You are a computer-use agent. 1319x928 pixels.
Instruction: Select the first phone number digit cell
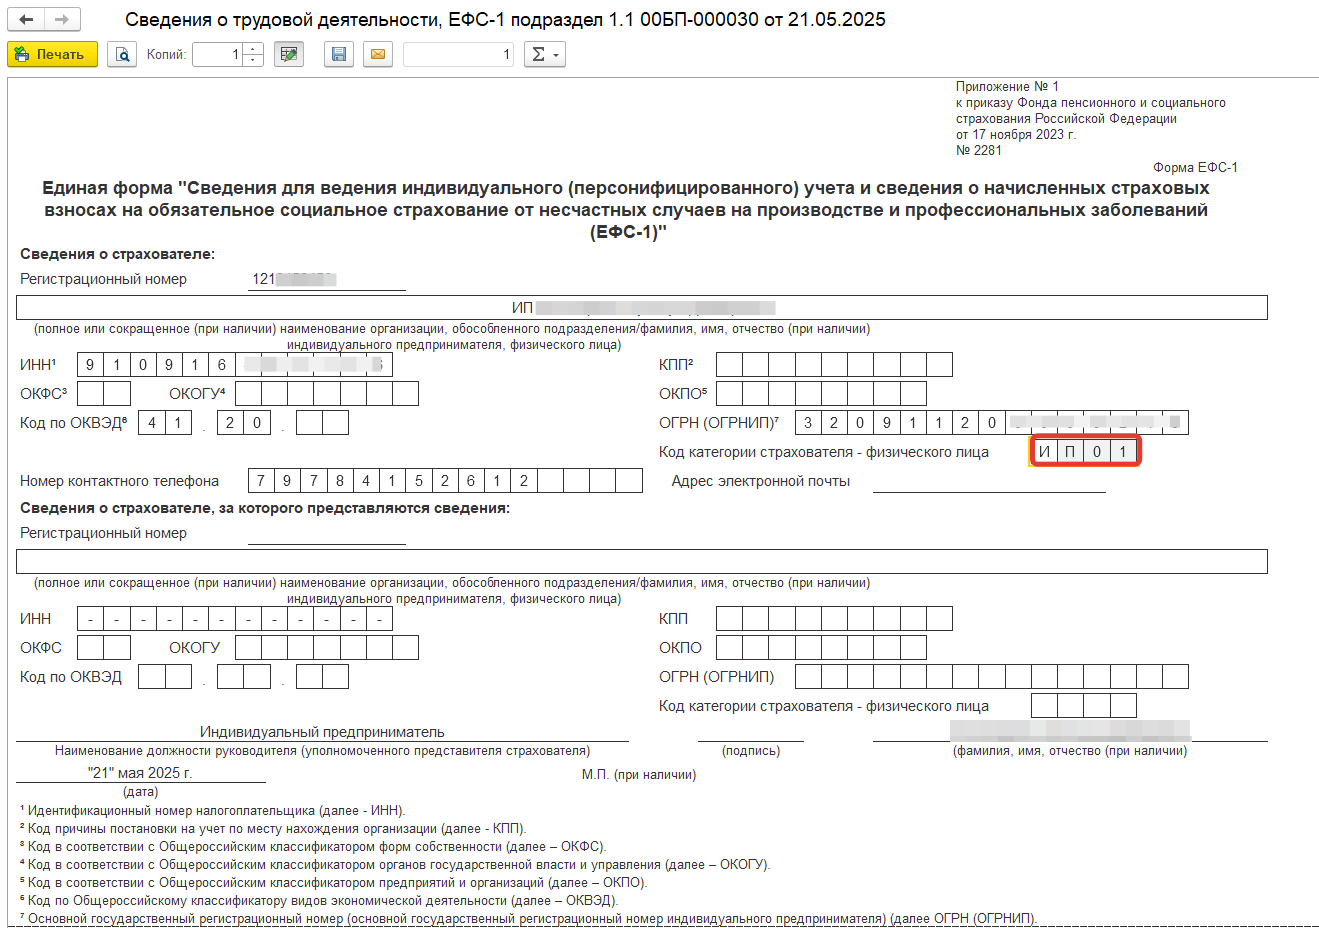[x=261, y=481]
